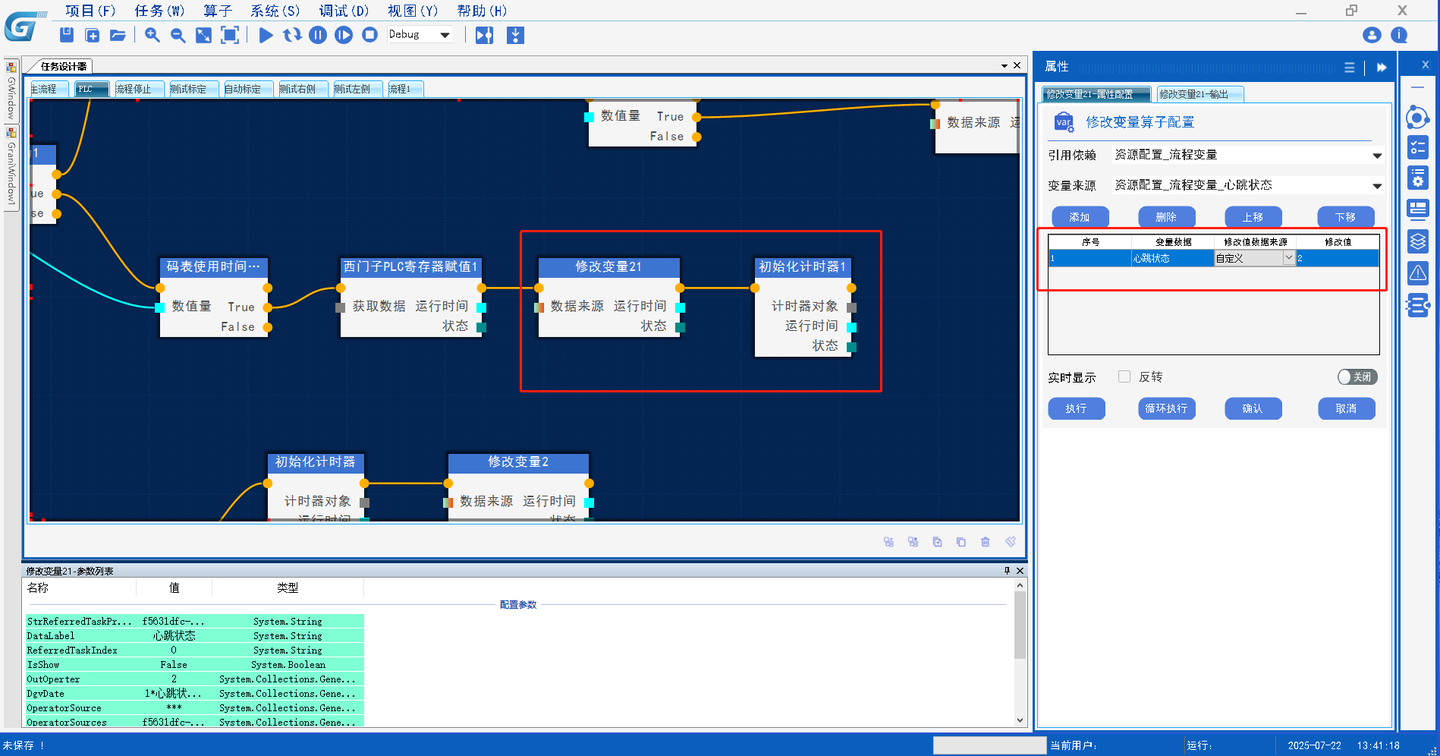Click the loop run refresh icon
The height and width of the screenshot is (756, 1440).
click(x=292, y=35)
